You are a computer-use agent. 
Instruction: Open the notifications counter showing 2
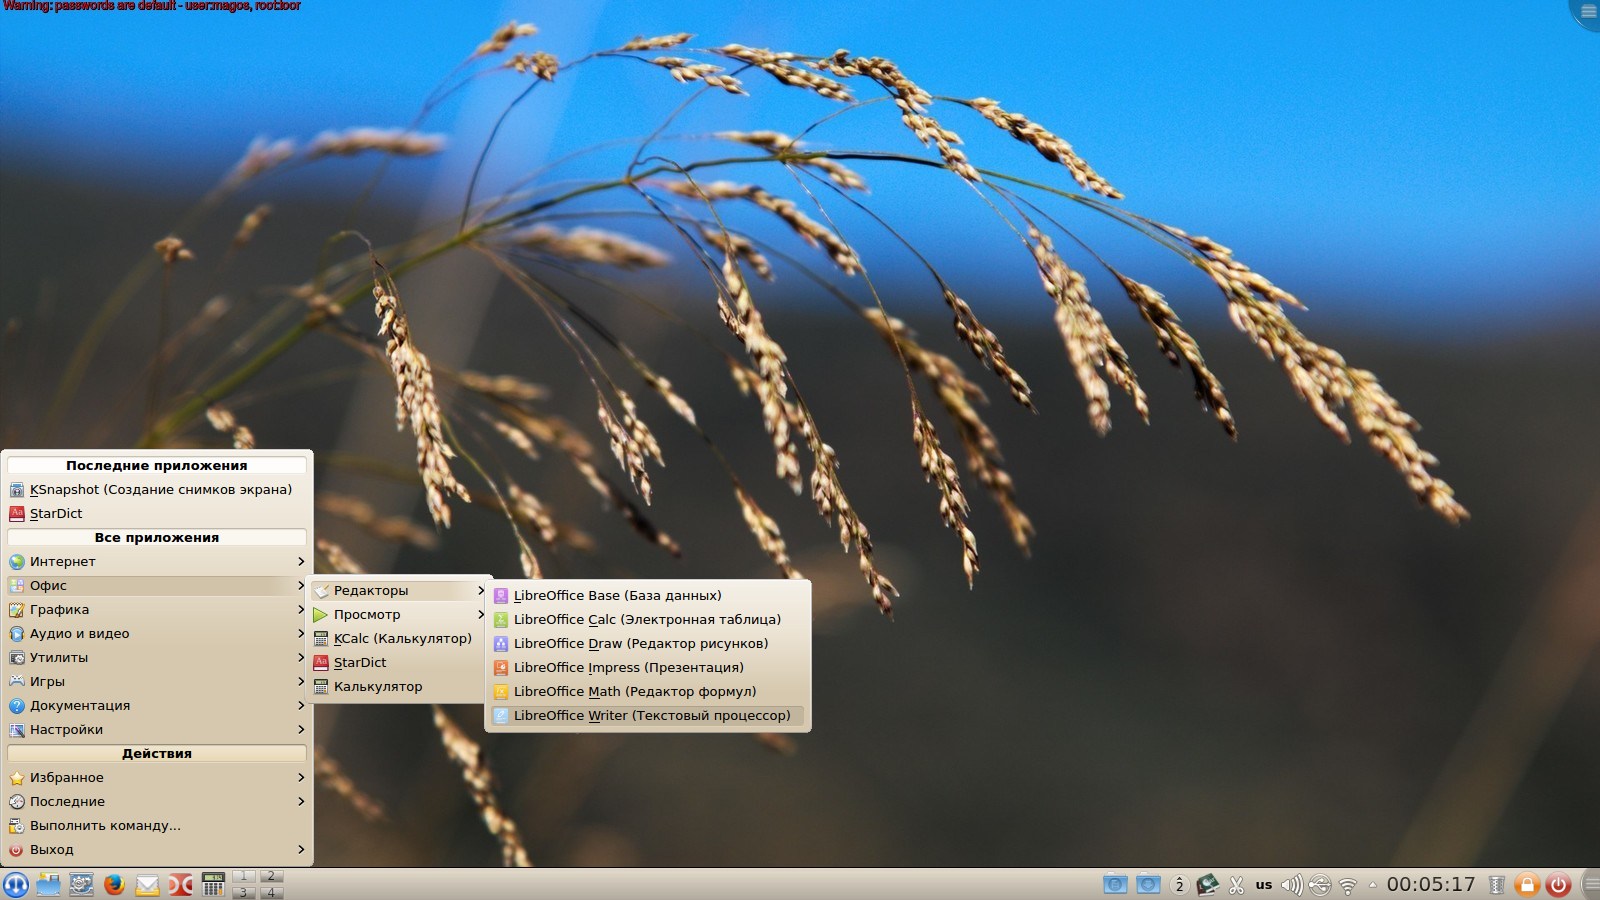(x=1179, y=885)
